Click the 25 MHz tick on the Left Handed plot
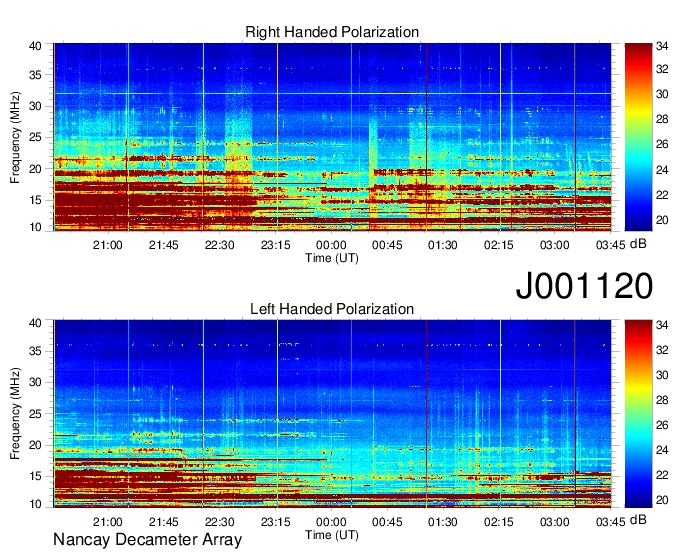680x552 pixels. click(35, 414)
